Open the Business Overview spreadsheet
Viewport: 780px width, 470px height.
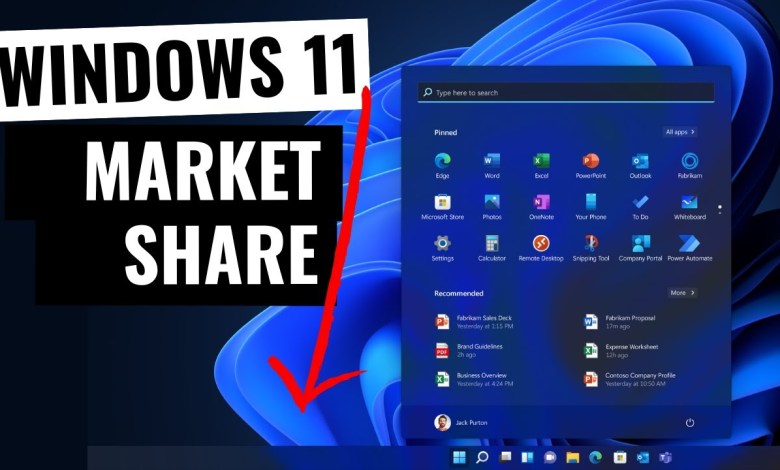coord(474,379)
